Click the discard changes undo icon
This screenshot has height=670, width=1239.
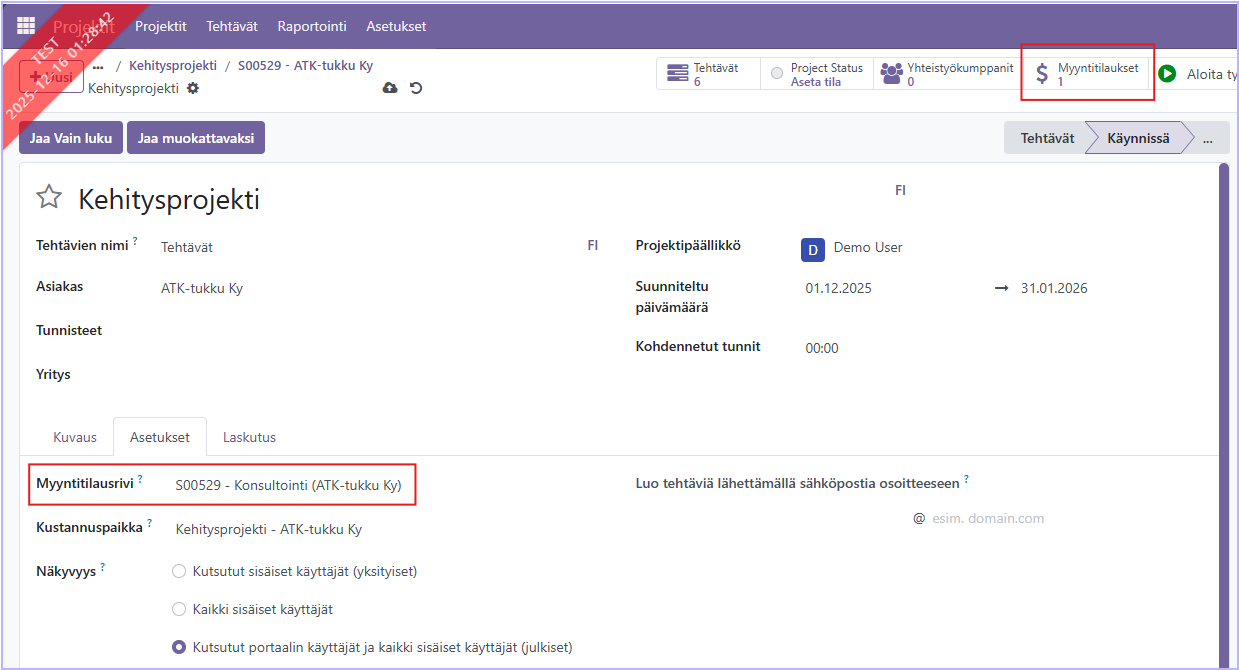click(416, 88)
